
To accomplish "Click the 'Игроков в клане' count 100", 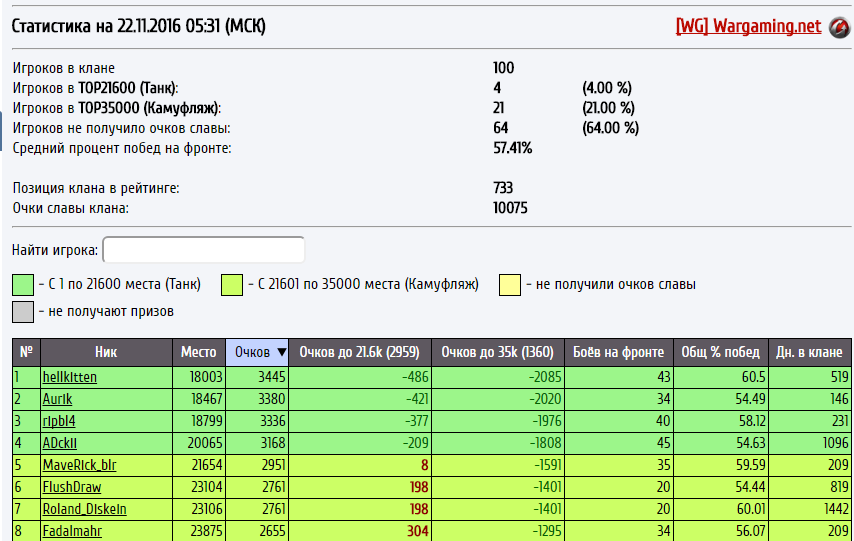I will [503, 68].
